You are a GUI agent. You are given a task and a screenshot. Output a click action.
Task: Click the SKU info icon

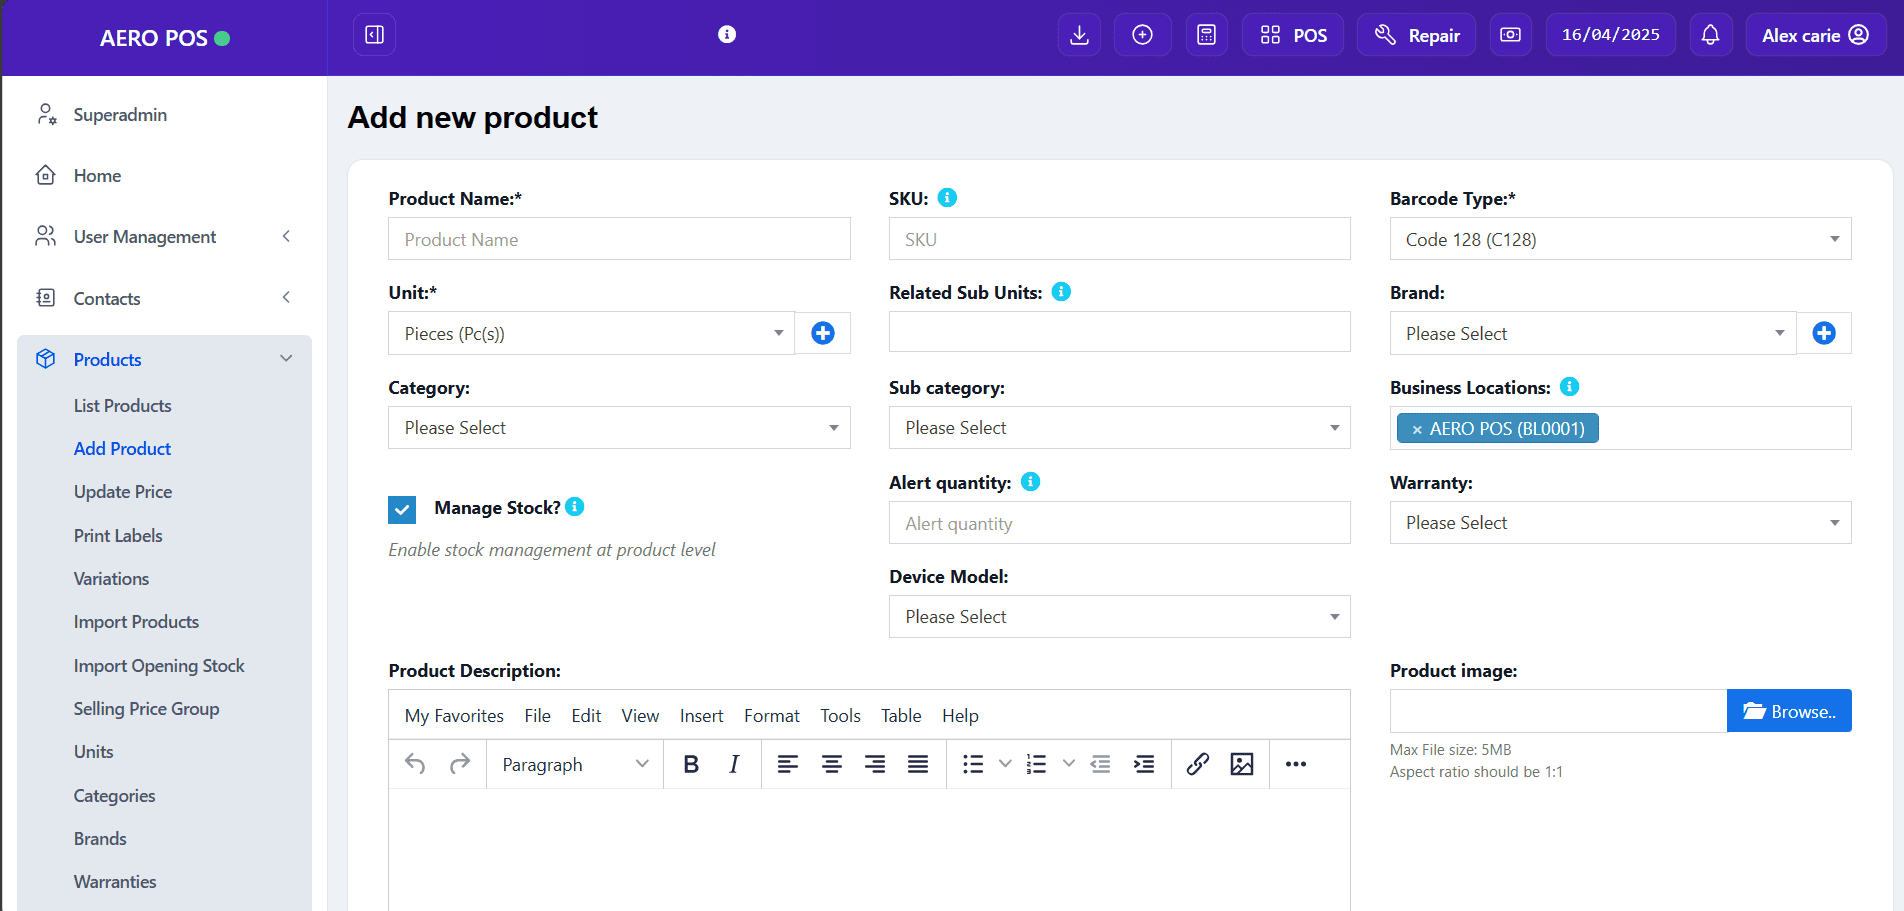click(x=947, y=198)
